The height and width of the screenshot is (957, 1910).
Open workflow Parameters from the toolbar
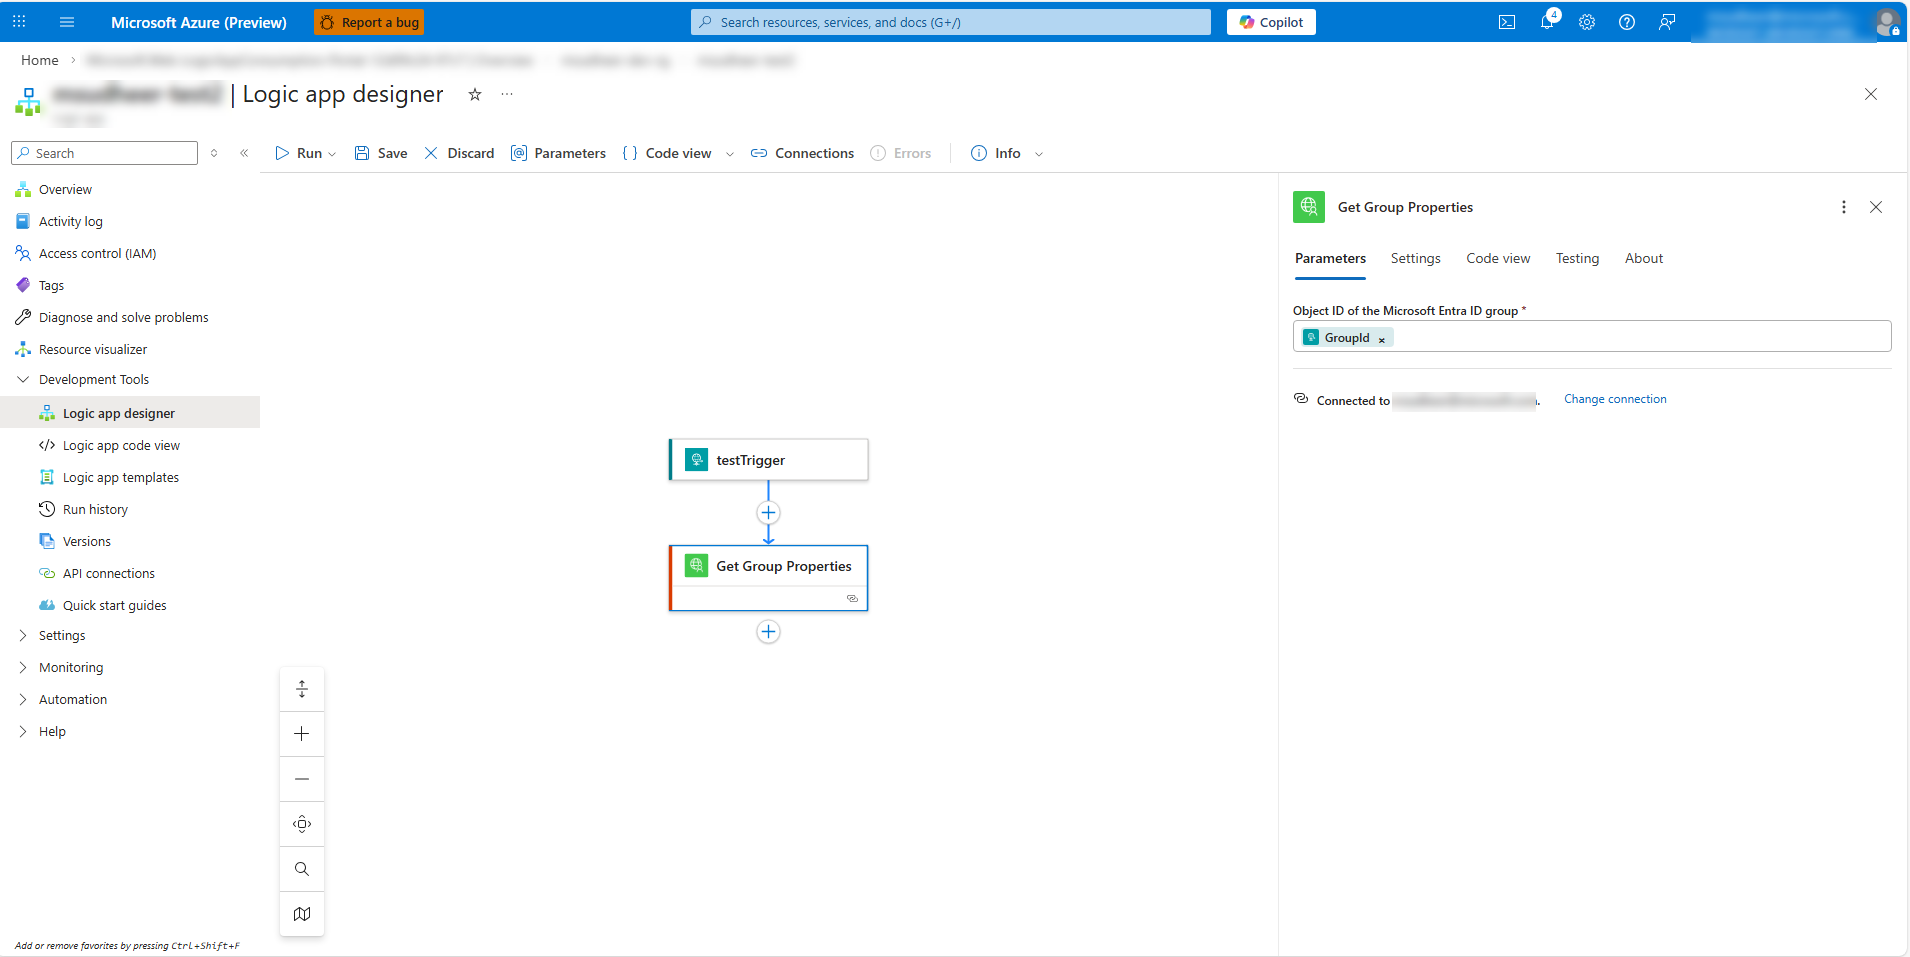tap(558, 153)
